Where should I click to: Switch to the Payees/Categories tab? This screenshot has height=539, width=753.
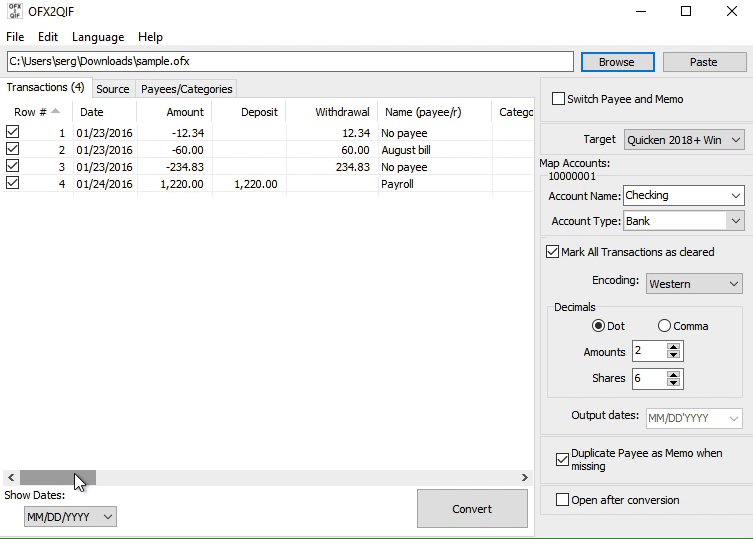(x=186, y=89)
